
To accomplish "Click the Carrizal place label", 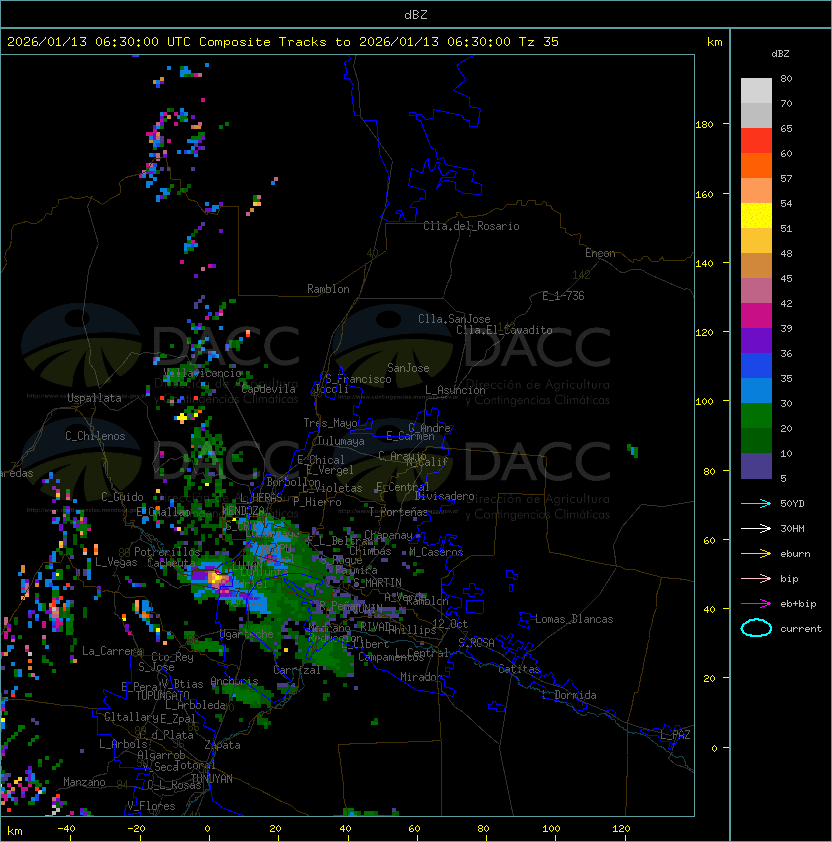I will tap(297, 670).
